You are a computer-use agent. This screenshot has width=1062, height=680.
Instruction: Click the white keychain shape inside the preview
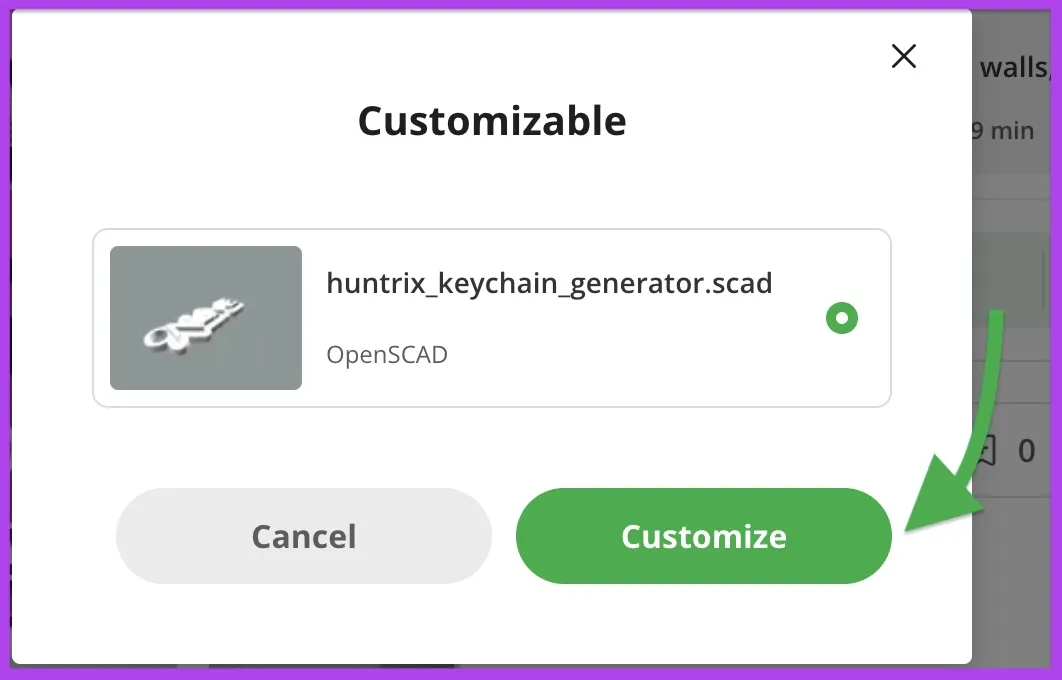coord(193,324)
